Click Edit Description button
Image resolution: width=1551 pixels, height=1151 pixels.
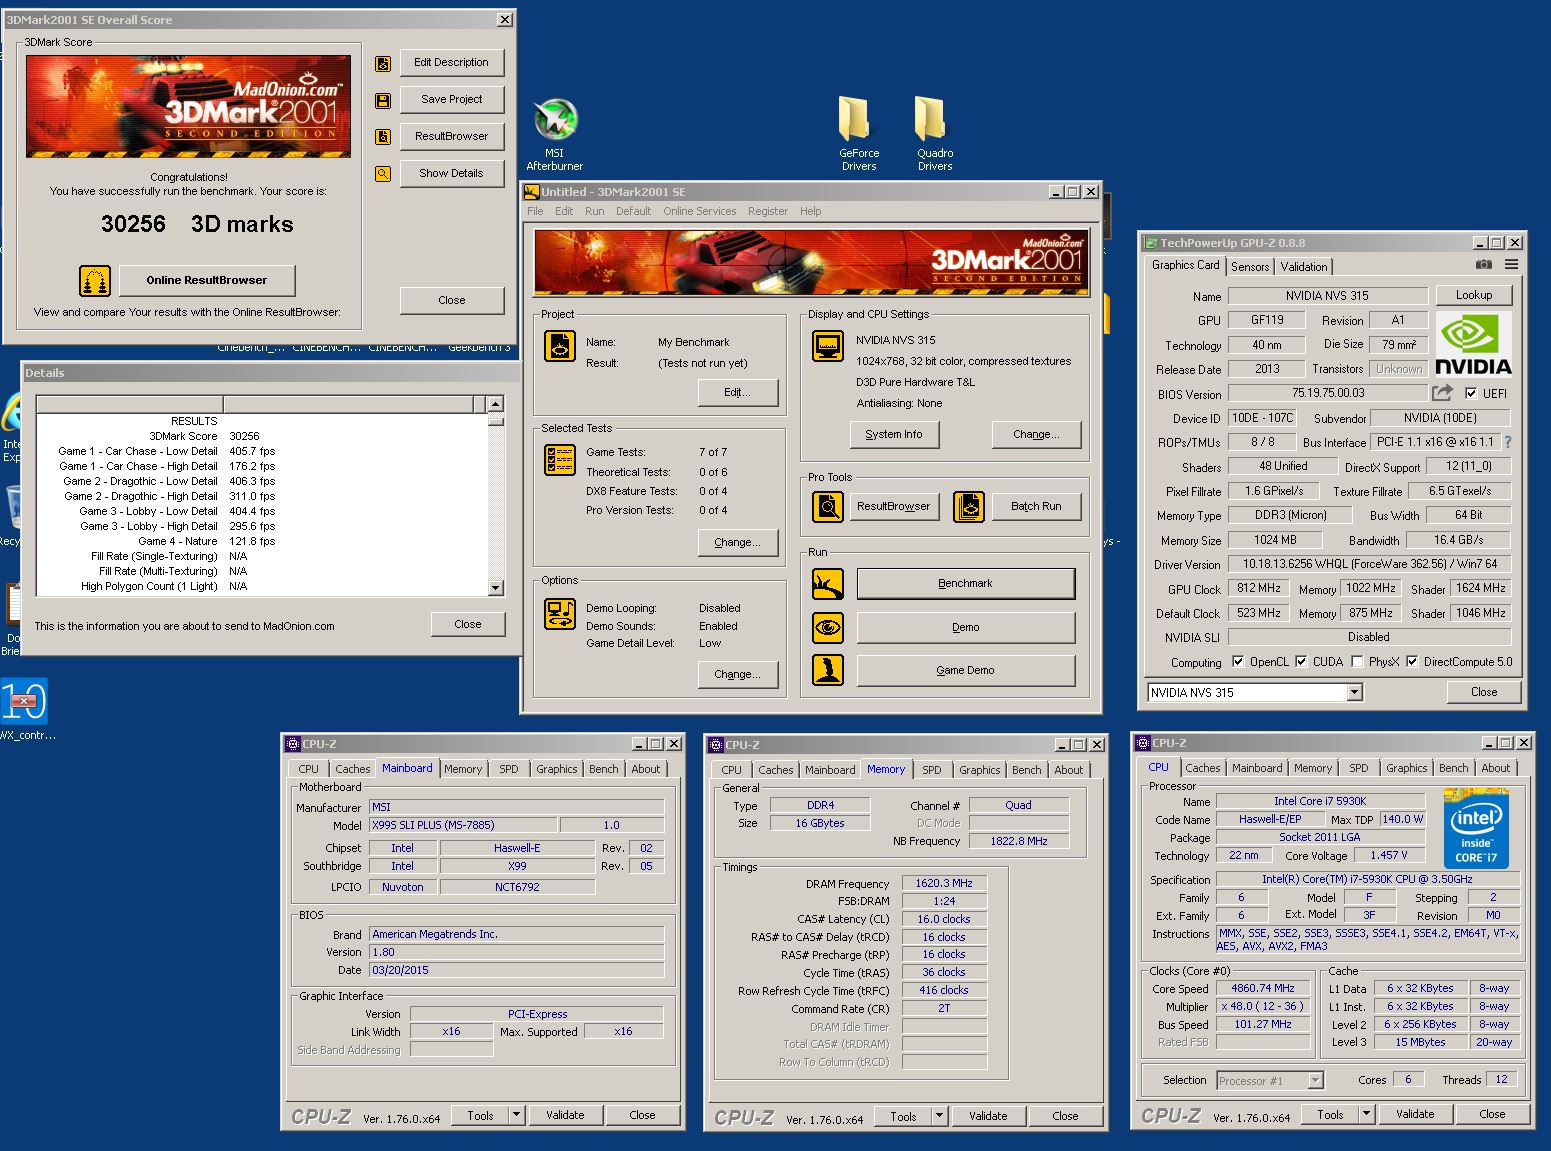[451, 62]
